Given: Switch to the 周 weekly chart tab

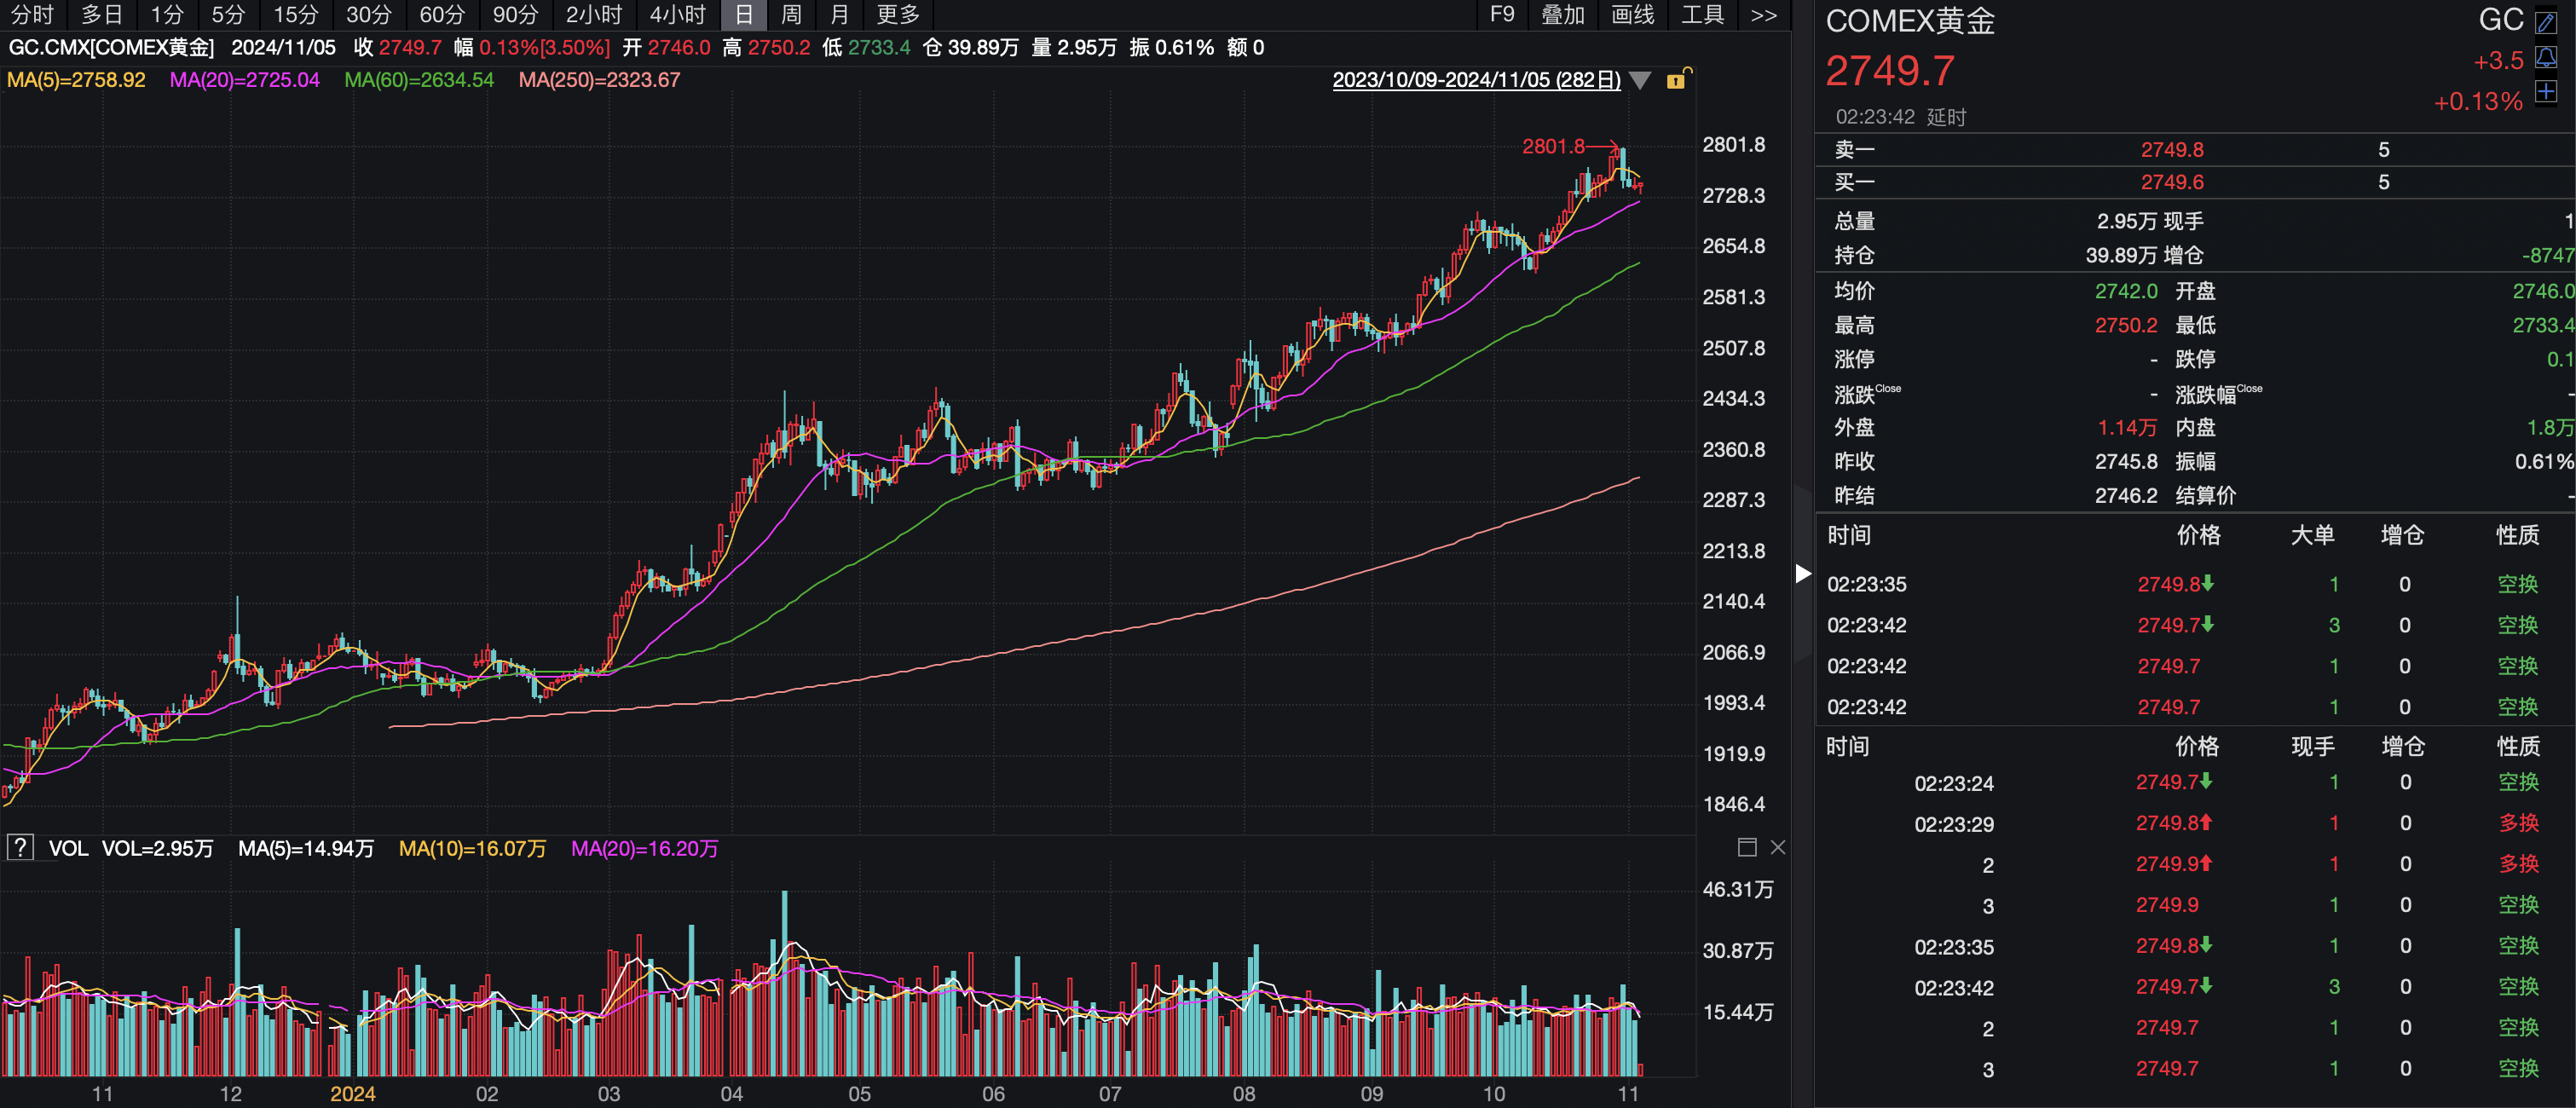Looking at the screenshot, I should (791, 15).
